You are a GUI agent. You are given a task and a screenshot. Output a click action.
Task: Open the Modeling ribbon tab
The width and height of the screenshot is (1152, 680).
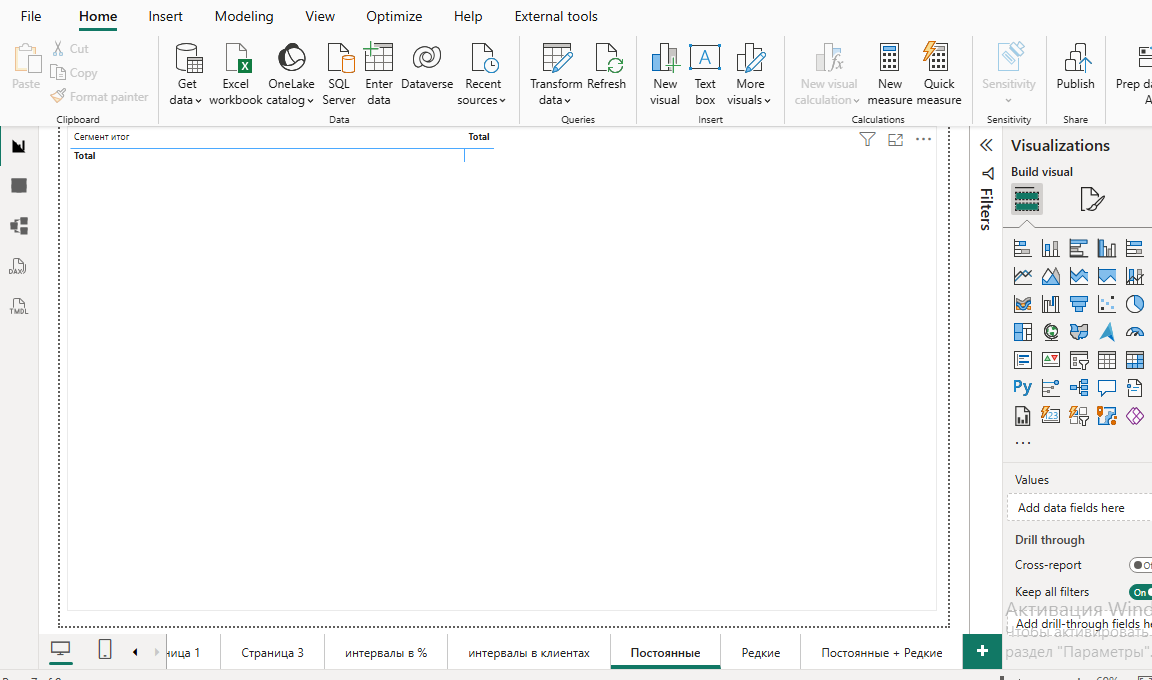tap(244, 16)
